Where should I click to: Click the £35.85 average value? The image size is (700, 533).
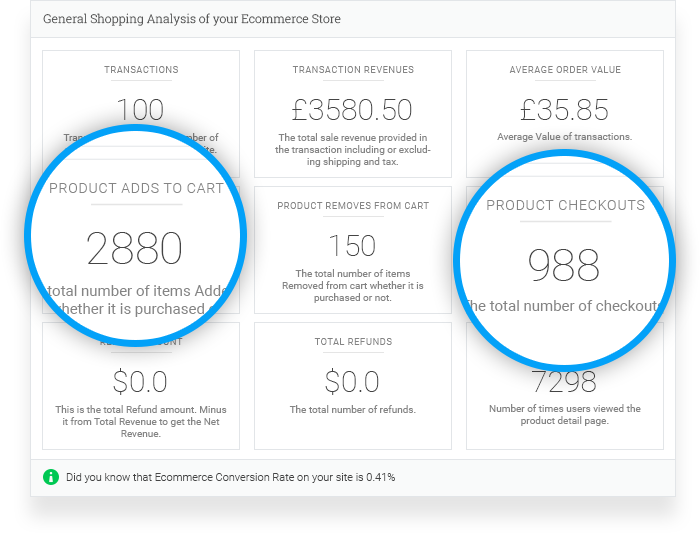click(x=564, y=110)
